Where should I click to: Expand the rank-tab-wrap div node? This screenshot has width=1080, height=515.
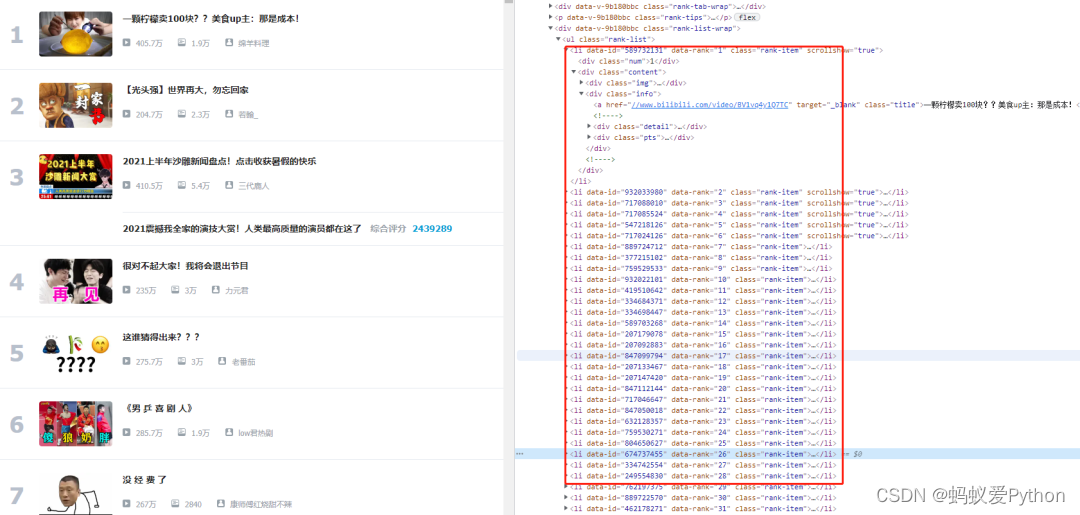coord(550,6)
